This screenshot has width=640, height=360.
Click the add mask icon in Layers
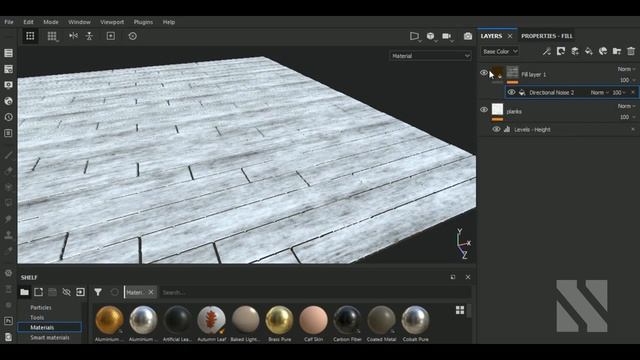pyautogui.click(x=561, y=51)
